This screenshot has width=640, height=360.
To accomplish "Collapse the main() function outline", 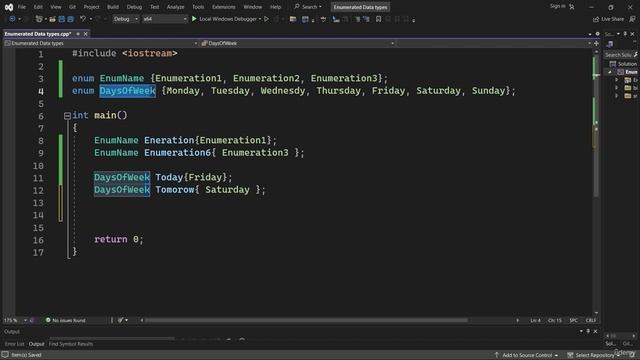I will [67, 116].
